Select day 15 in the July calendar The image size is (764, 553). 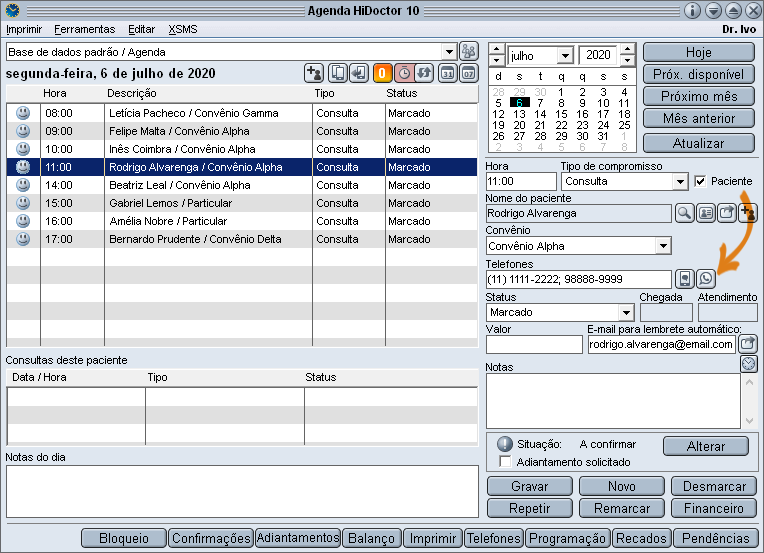coord(561,114)
